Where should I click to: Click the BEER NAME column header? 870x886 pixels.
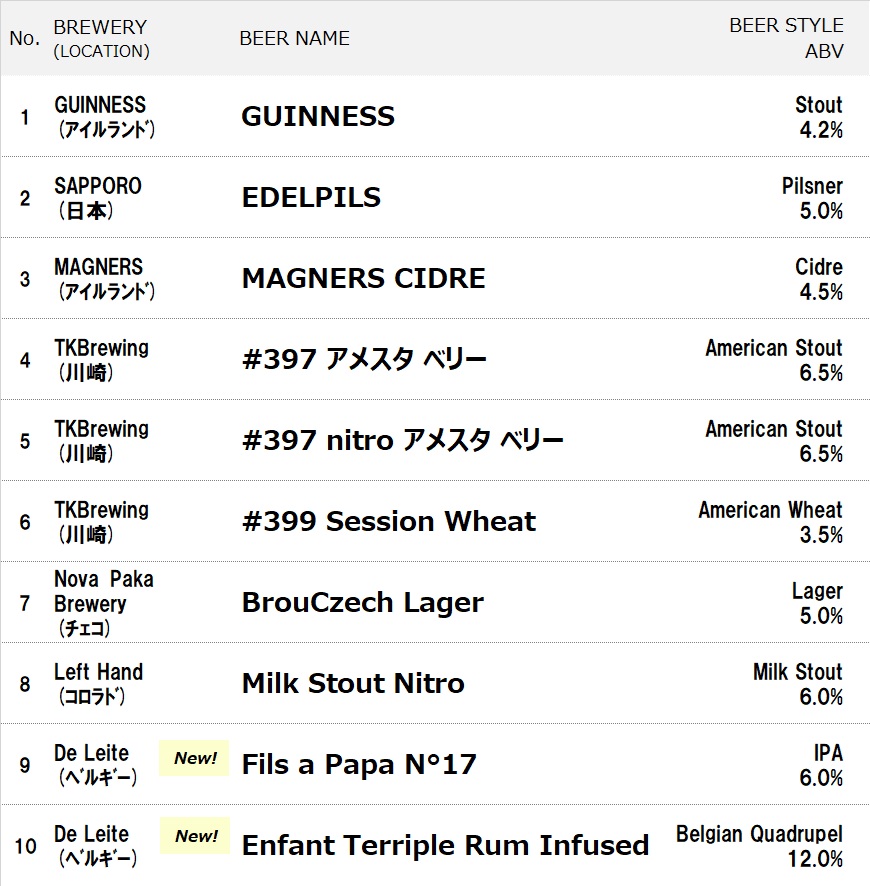(x=294, y=38)
